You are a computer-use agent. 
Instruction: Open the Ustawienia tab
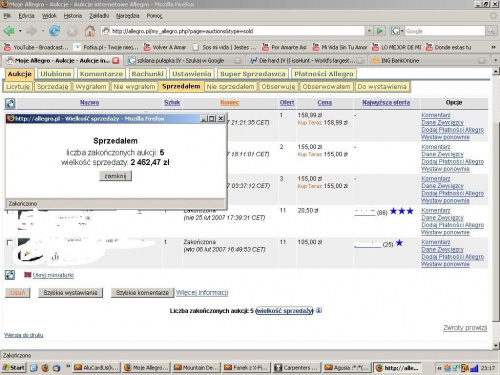pyautogui.click(x=192, y=74)
